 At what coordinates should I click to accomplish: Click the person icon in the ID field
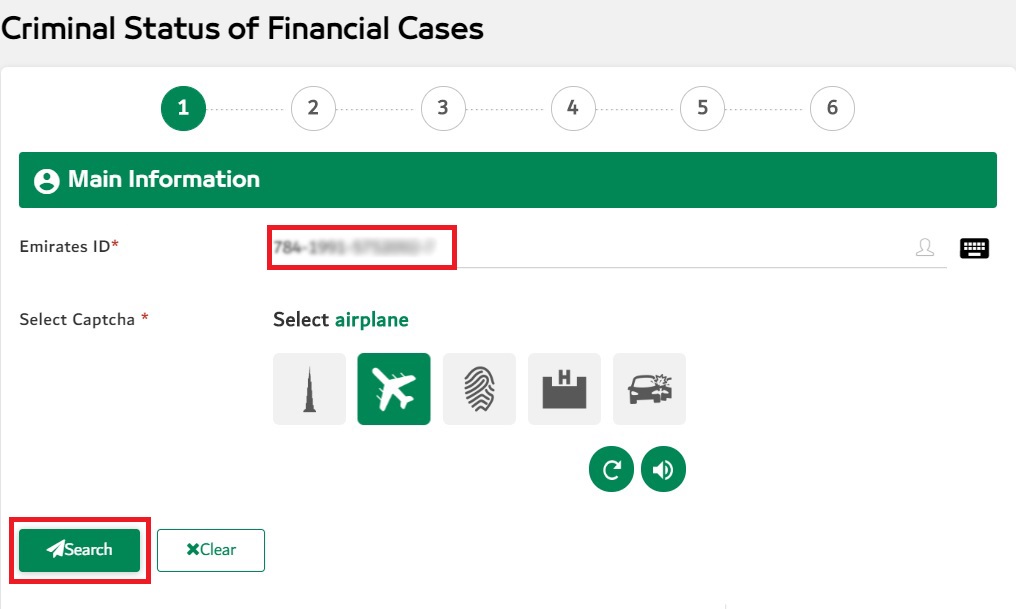925,248
